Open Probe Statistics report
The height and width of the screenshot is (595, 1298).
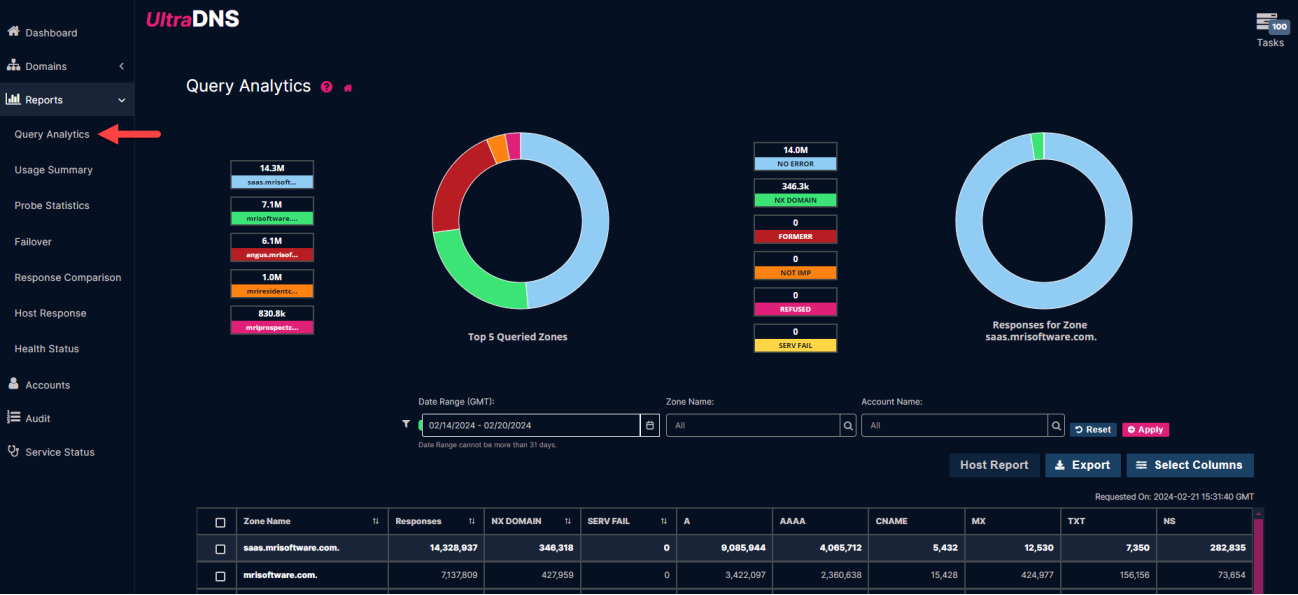pyautogui.click(x=52, y=205)
